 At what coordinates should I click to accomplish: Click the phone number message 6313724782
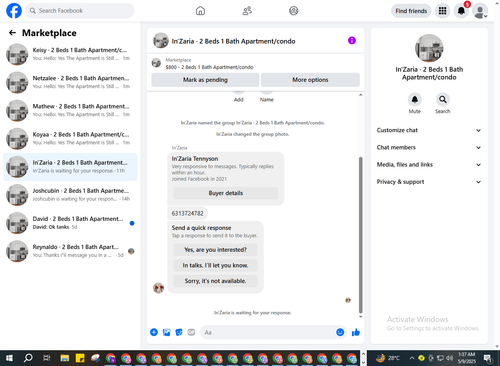[x=187, y=213]
